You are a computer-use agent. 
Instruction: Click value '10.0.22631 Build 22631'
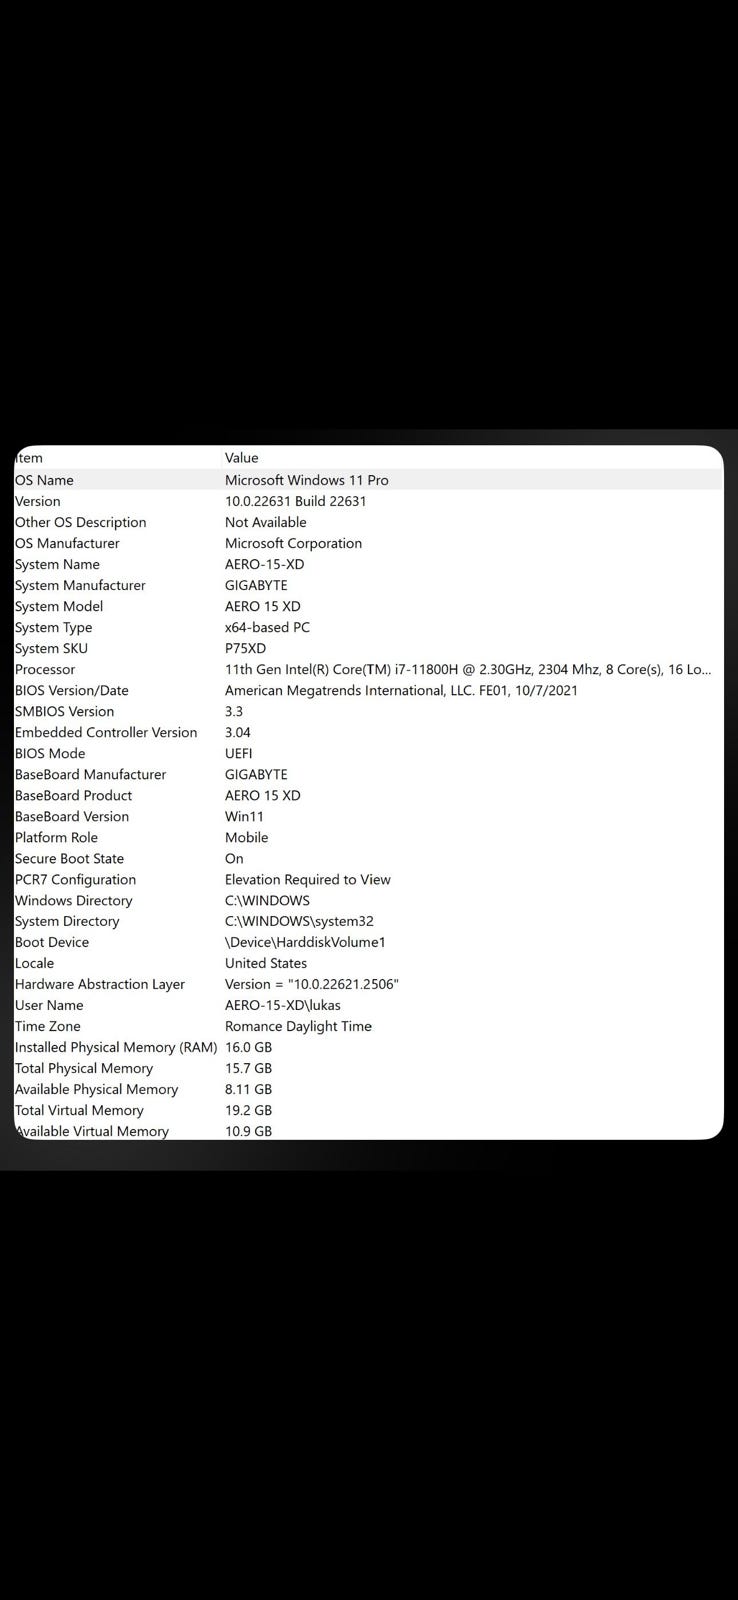point(296,501)
